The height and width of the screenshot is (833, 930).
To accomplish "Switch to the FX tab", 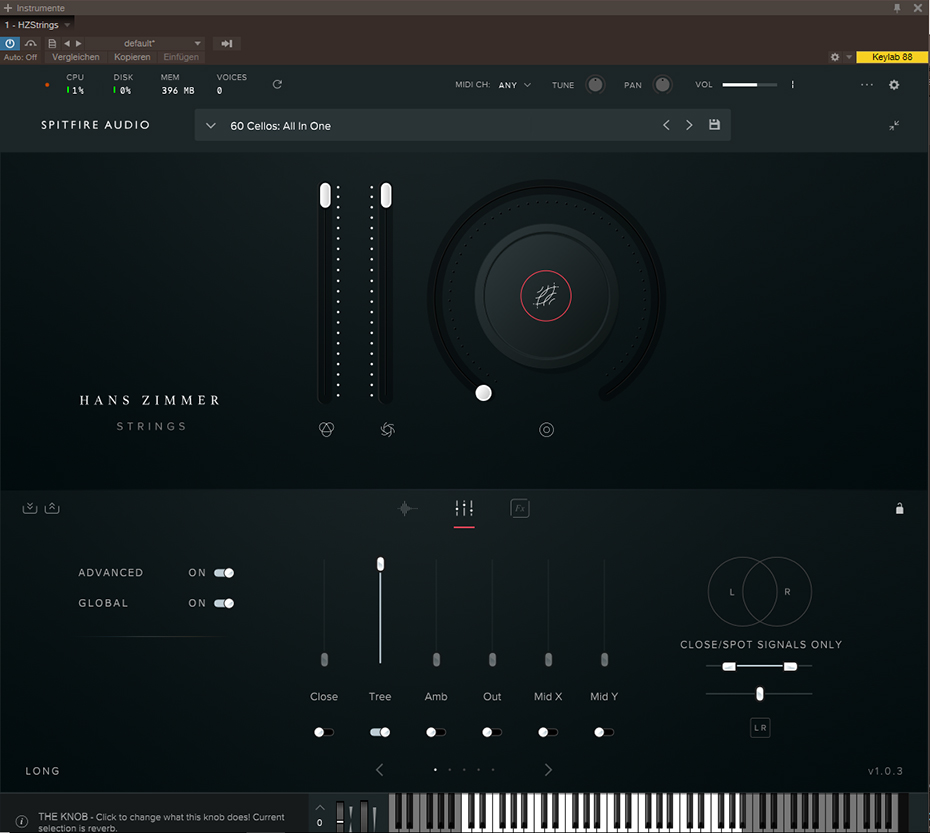I will click(x=520, y=508).
